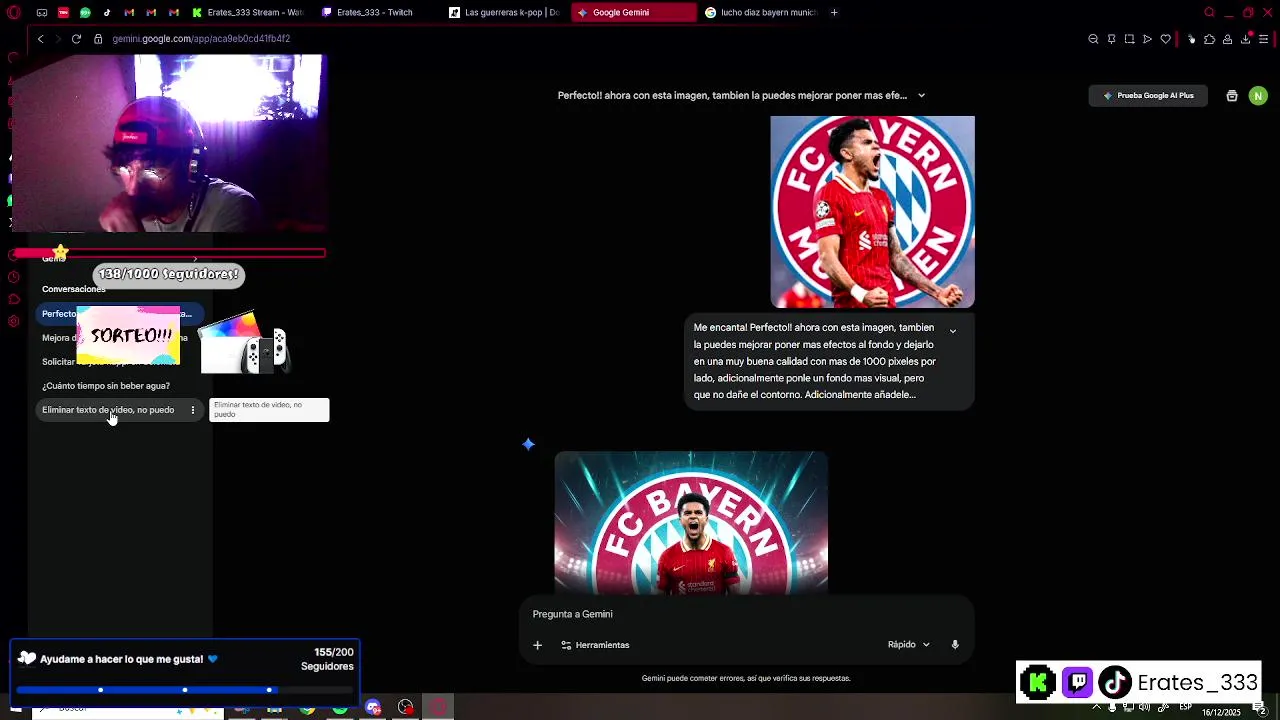Screen dimensions: 1280x720
Task: Open the lucho diaz bayern munich tab
Action: point(761,13)
